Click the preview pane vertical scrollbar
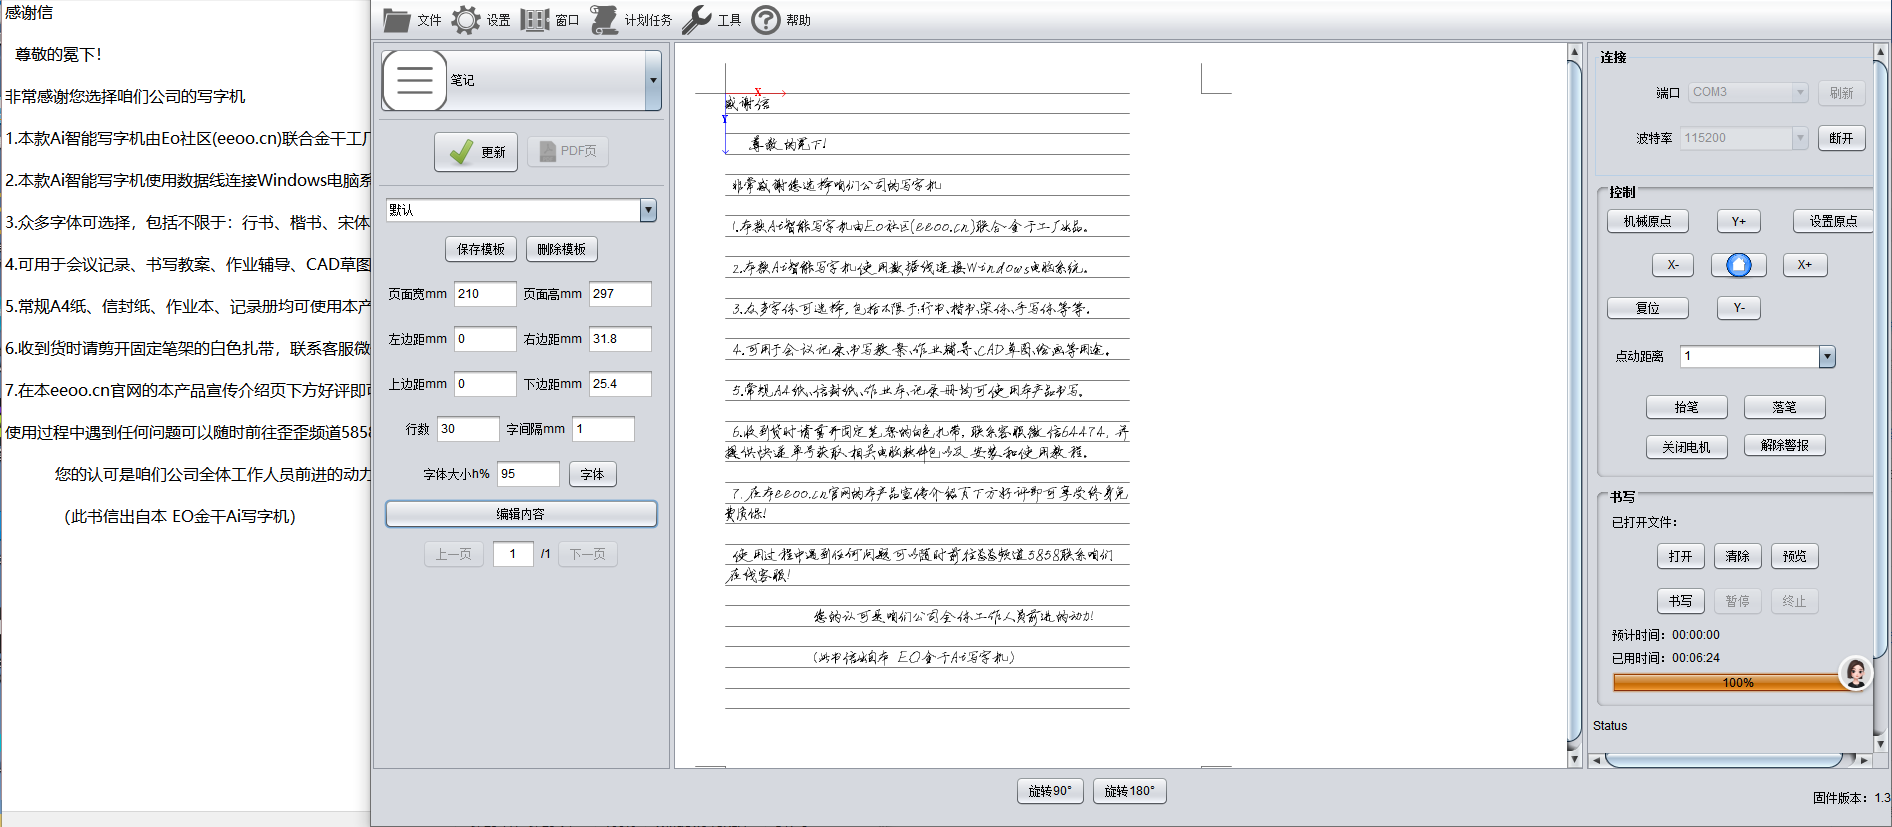 1575,400
